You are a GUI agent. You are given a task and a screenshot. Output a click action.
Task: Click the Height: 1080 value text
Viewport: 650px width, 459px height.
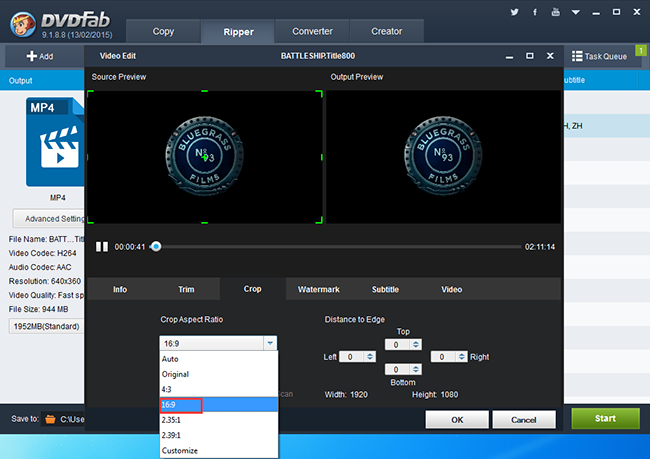pos(435,395)
